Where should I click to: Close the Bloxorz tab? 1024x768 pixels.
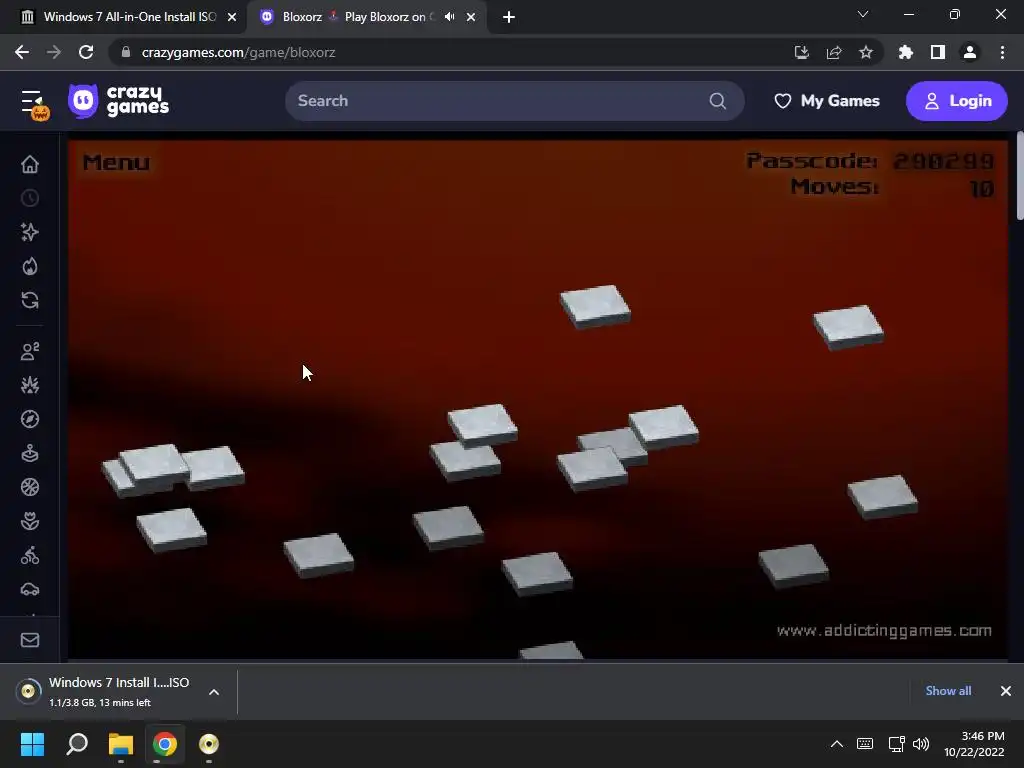(471, 17)
